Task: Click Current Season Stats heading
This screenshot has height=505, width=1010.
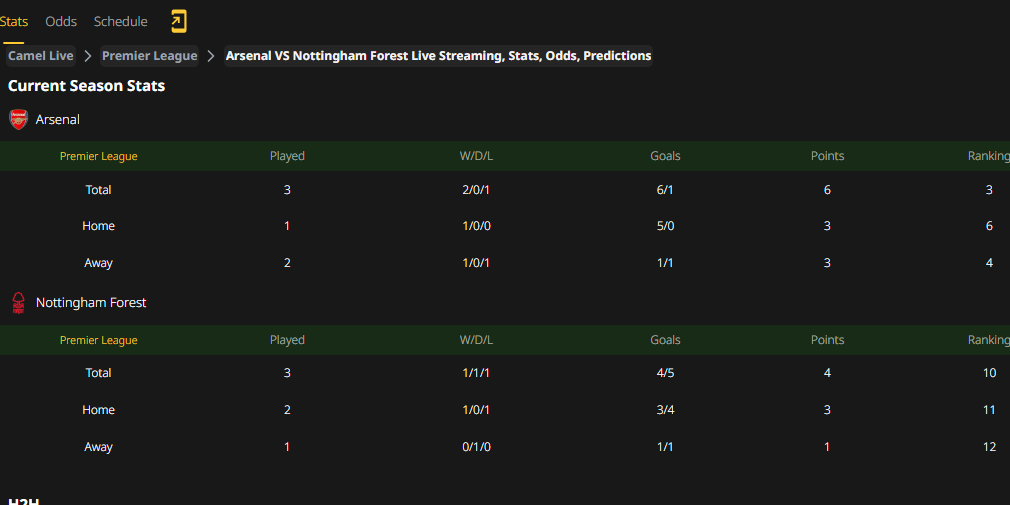Action: click(86, 86)
